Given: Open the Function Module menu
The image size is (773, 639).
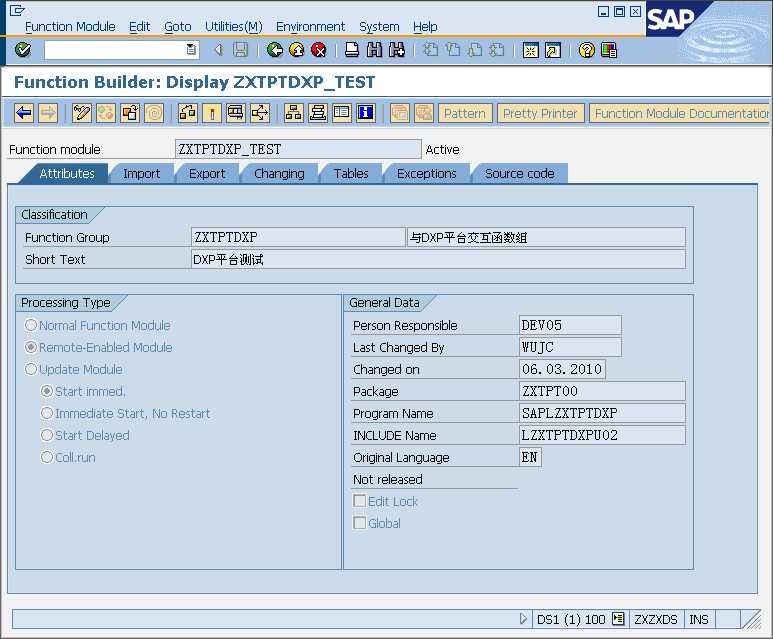Looking at the screenshot, I should [x=70, y=27].
